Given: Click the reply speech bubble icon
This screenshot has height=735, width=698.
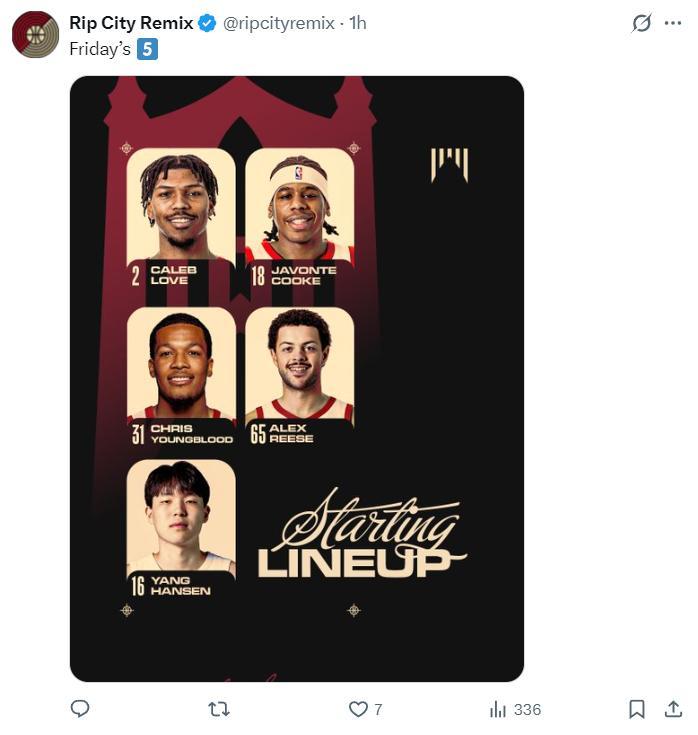Looking at the screenshot, I should [x=81, y=709].
